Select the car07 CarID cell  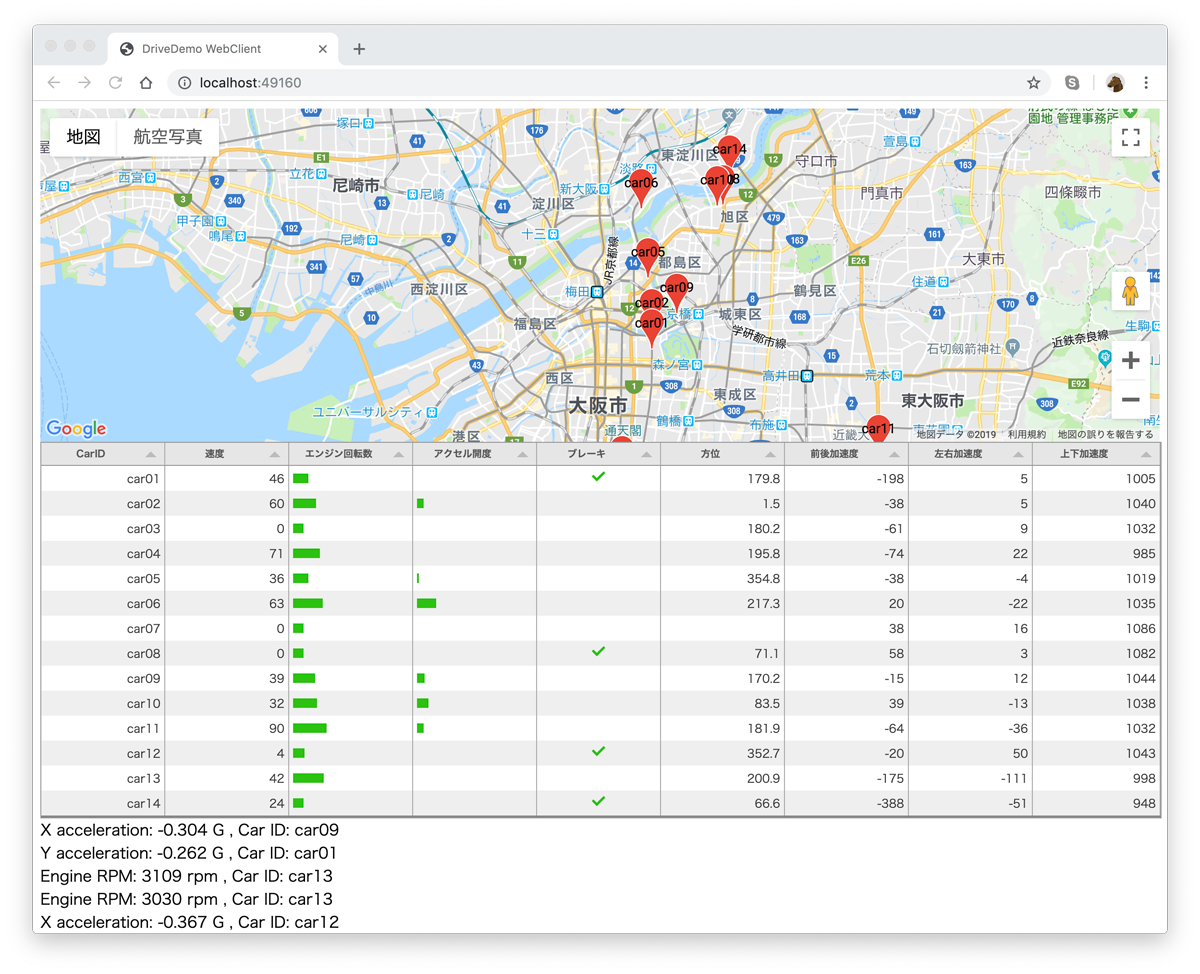point(103,628)
